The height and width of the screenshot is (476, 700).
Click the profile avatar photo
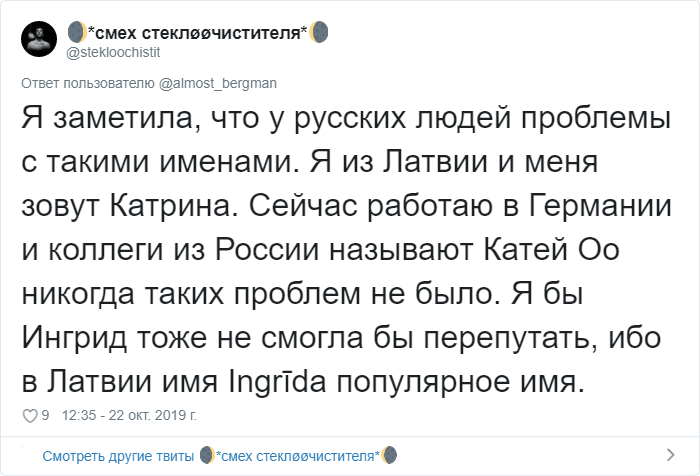(x=39, y=40)
